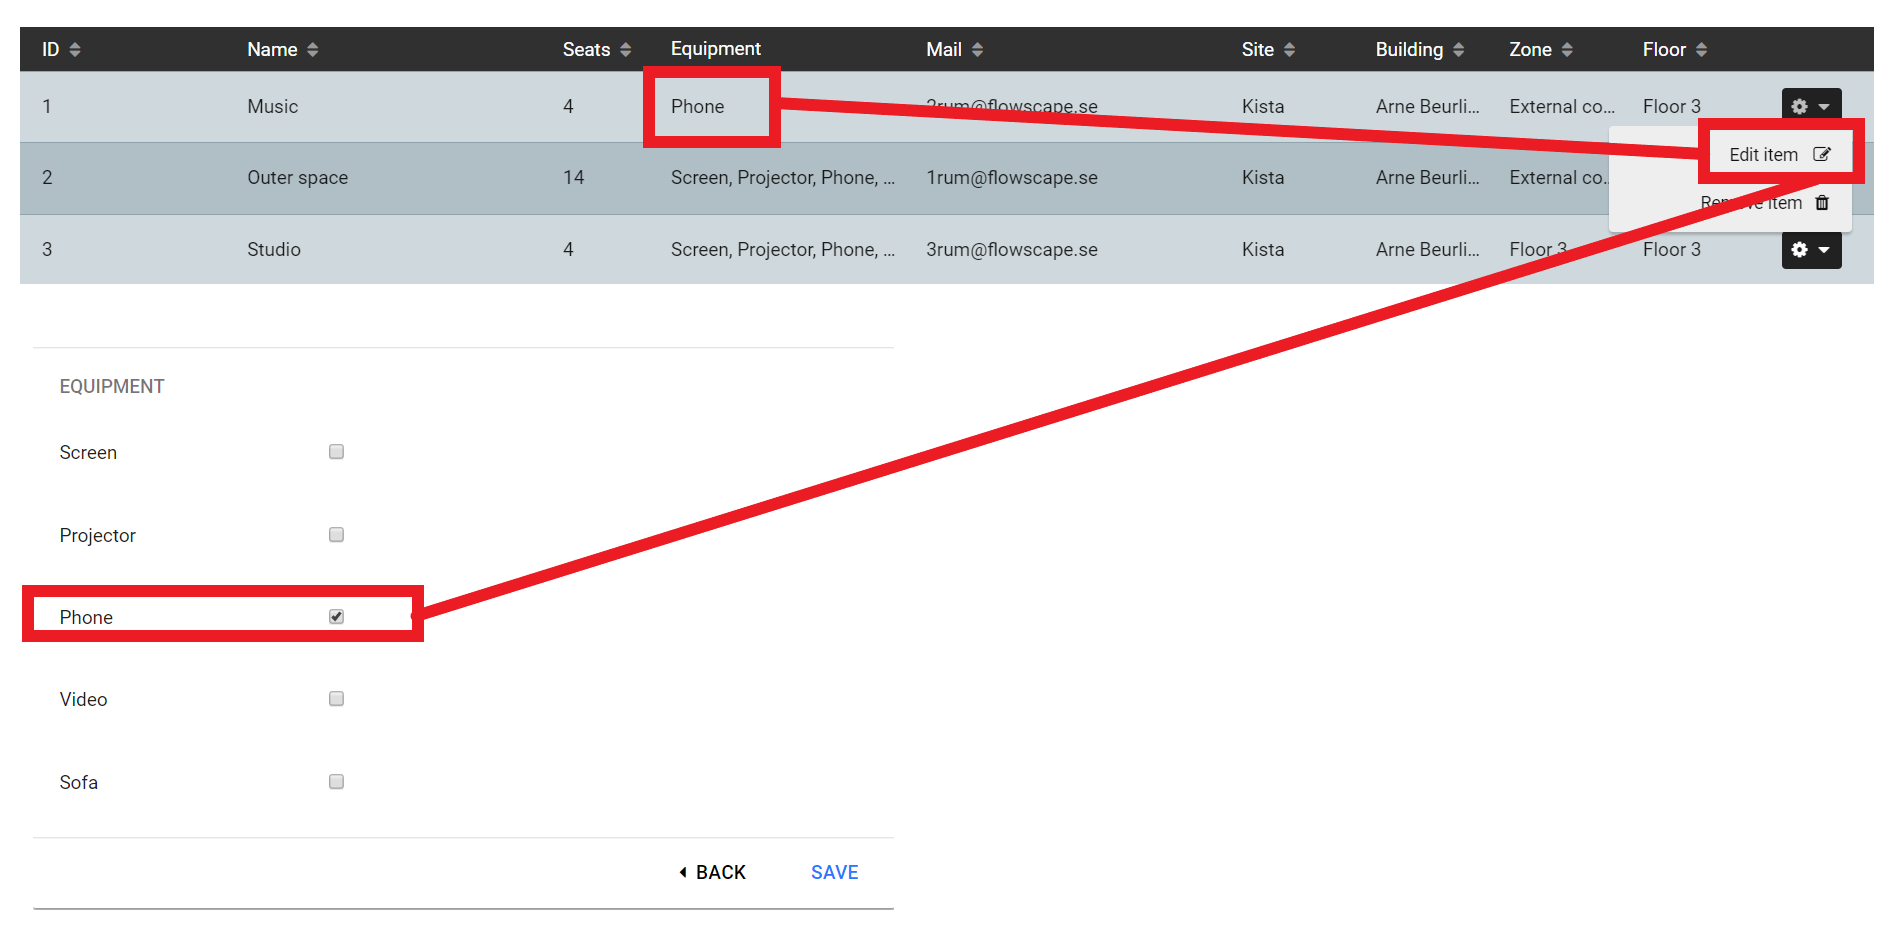Screen dimensions: 1891x929
Task: Sort table by Seats column
Action: click(597, 50)
